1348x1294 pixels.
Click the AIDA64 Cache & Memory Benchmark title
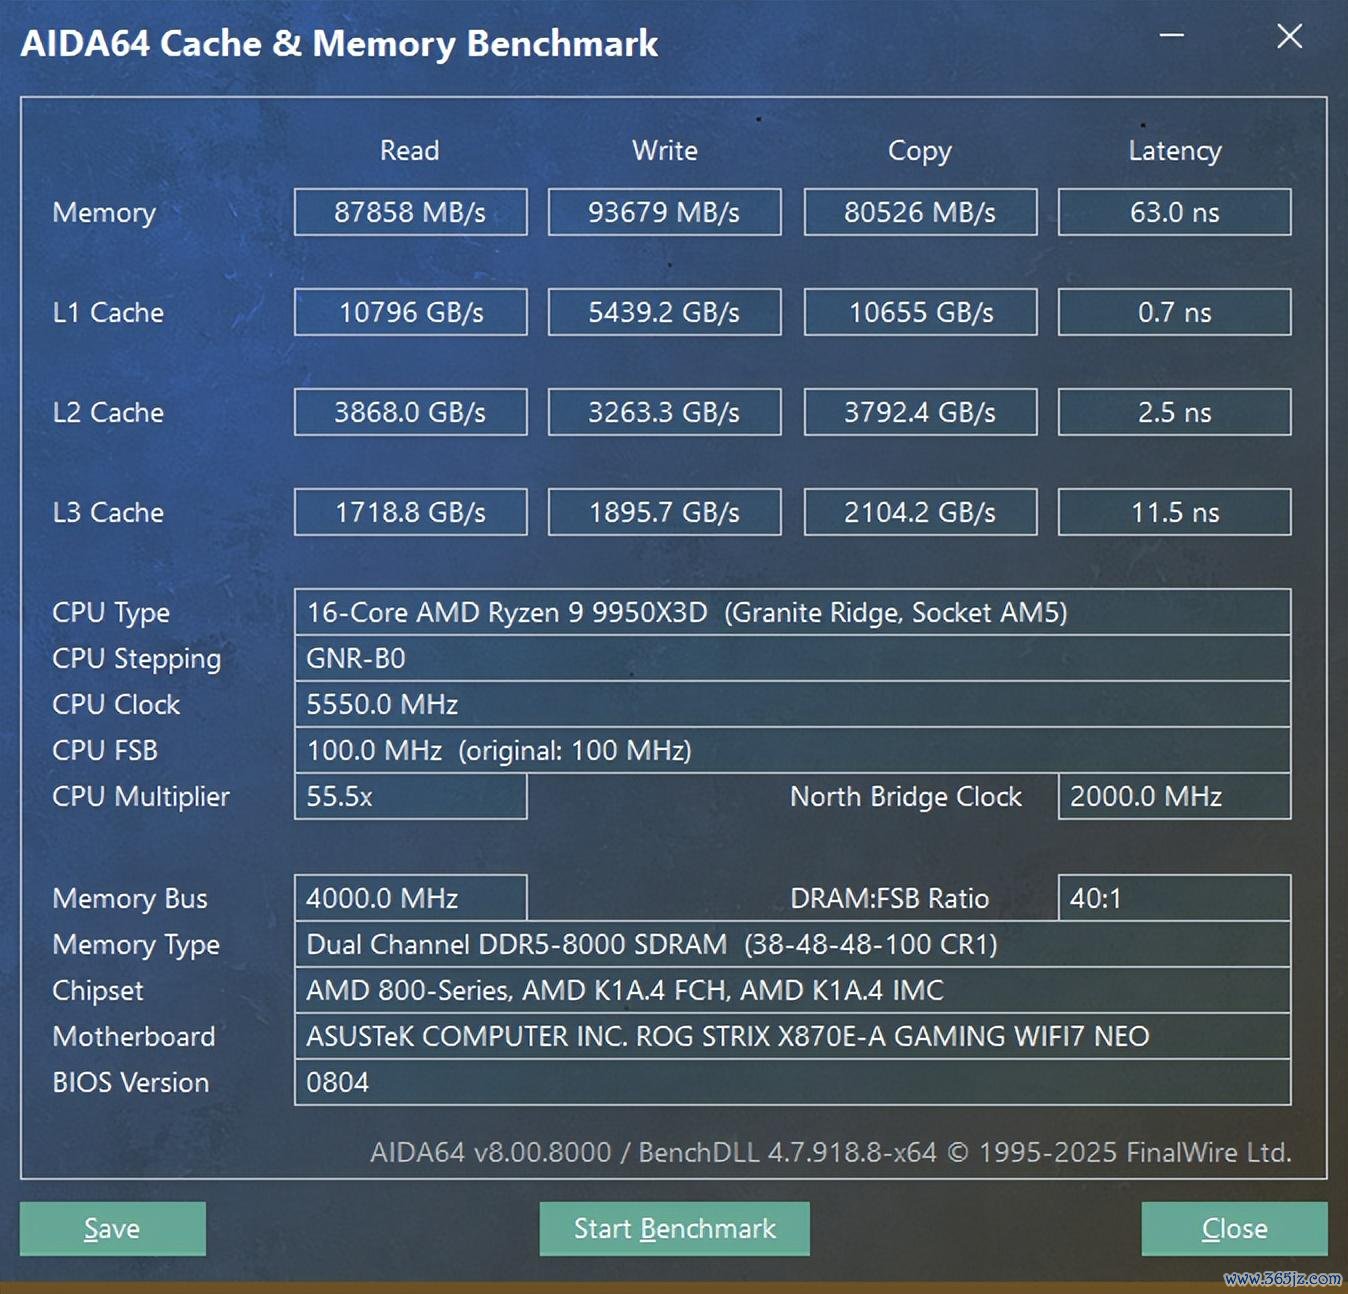[x=340, y=43]
